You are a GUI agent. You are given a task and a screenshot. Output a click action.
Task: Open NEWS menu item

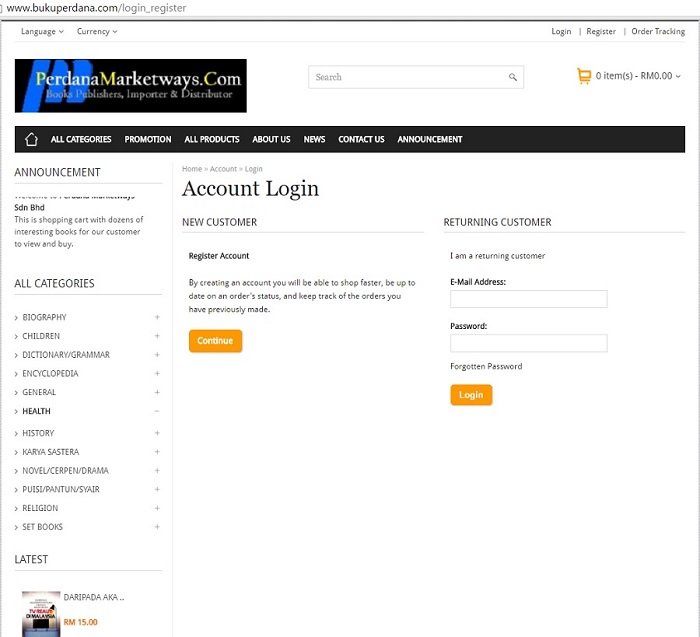click(314, 139)
